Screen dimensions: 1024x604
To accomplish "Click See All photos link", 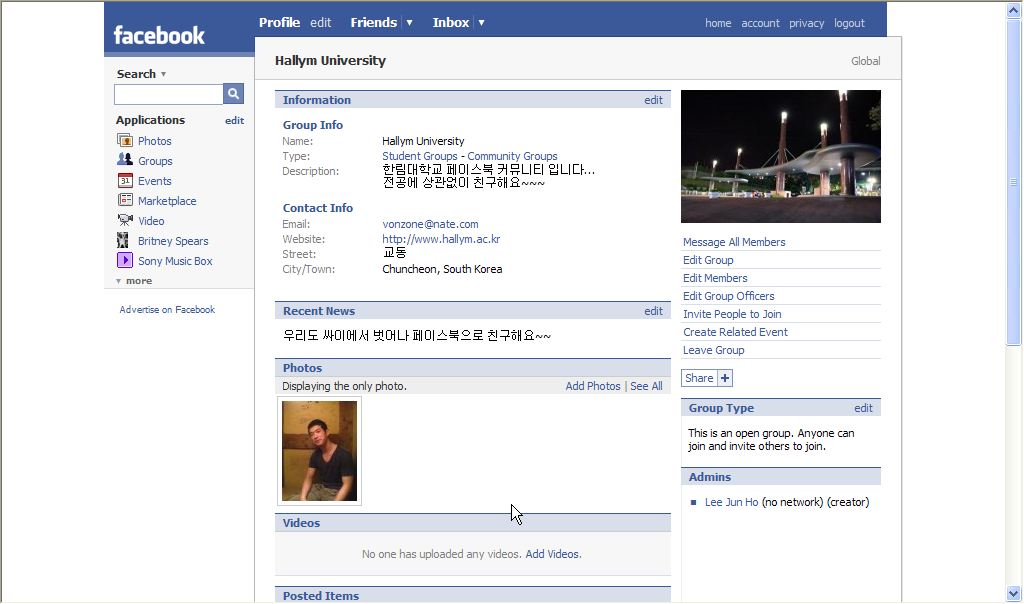I will tap(647, 386).
